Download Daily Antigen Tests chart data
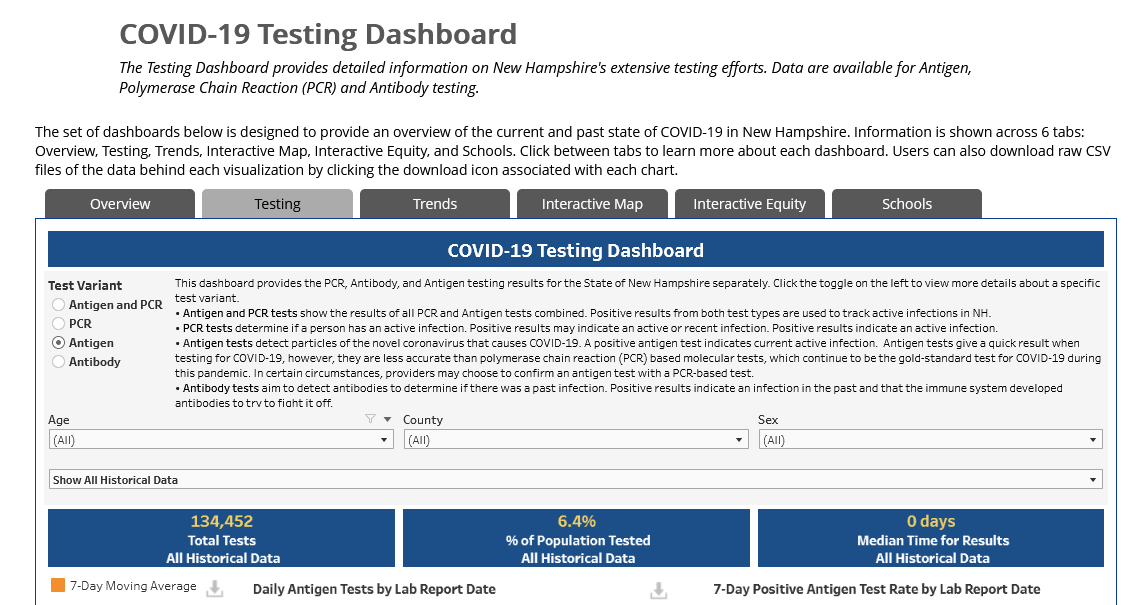 tap(214, 589)
